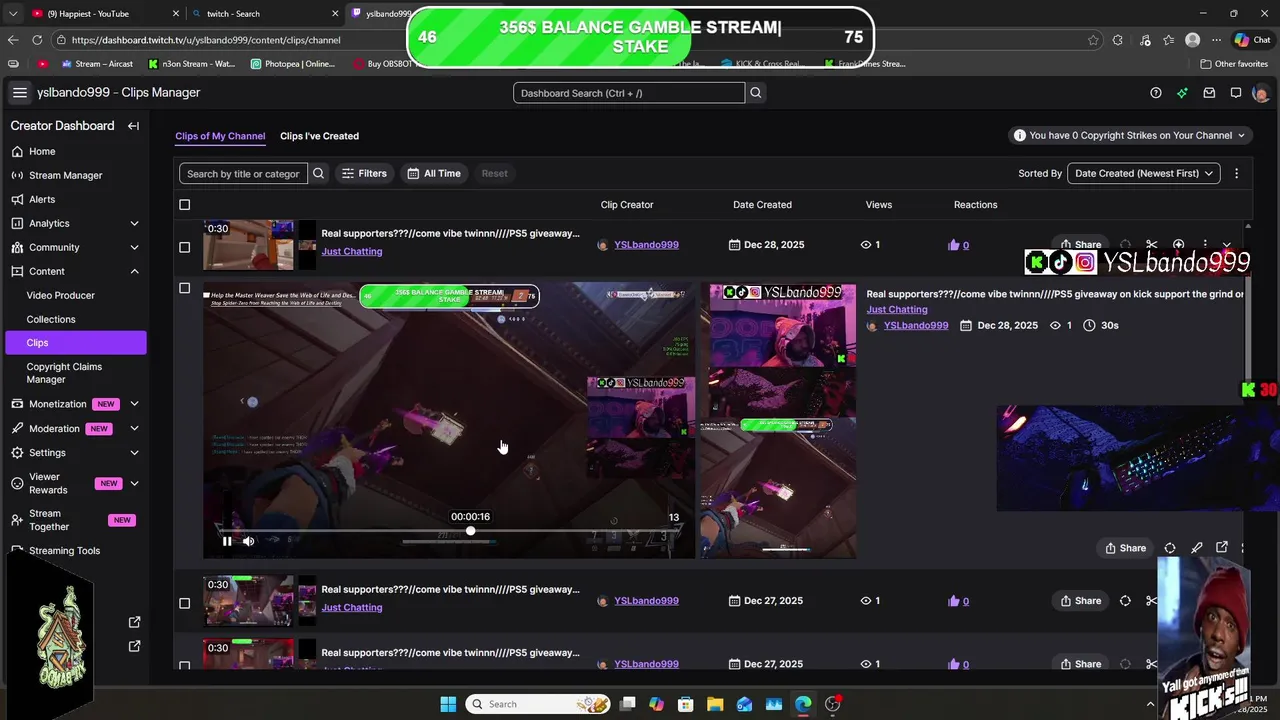Collapse the top Dec 28 row chevron
1280x720 pixels.
point(1227,245)
